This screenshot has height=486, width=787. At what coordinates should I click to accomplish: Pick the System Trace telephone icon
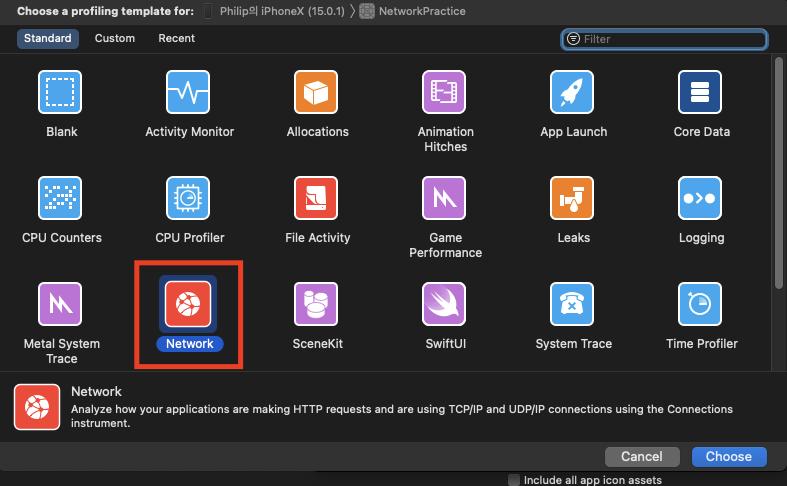572,304
